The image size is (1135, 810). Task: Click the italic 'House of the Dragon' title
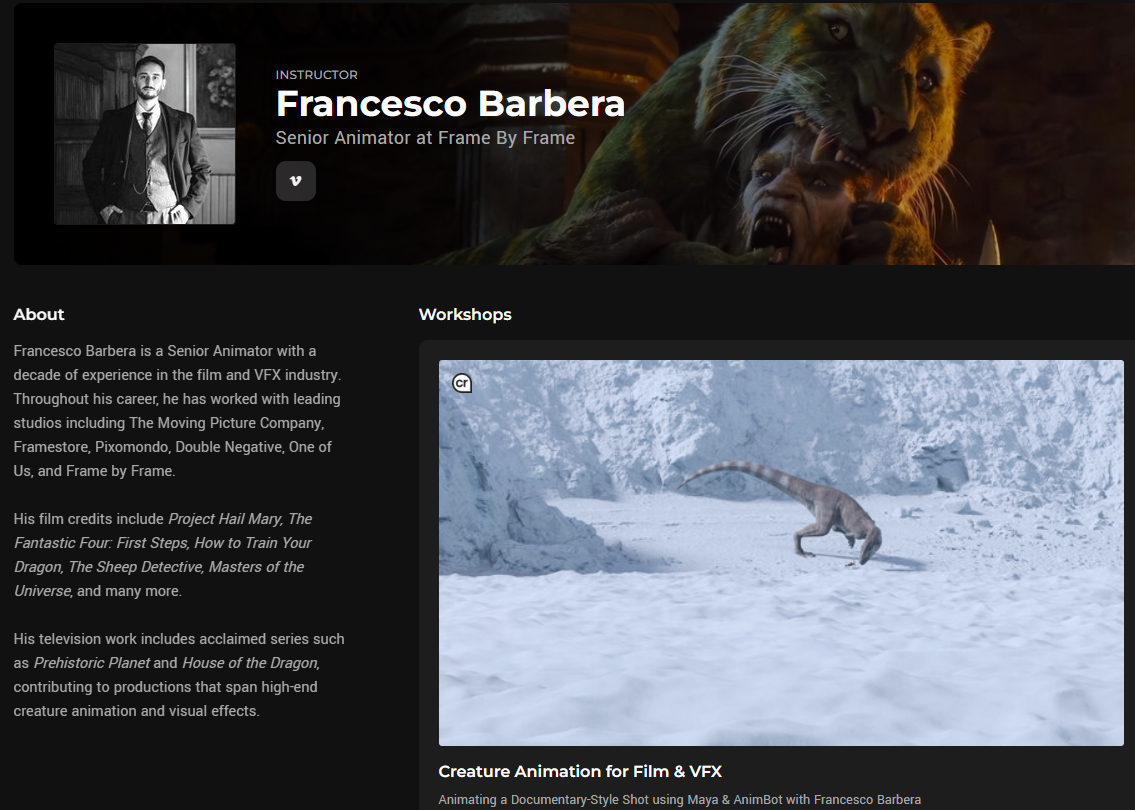pyautogui.click(x=250, y=663)
